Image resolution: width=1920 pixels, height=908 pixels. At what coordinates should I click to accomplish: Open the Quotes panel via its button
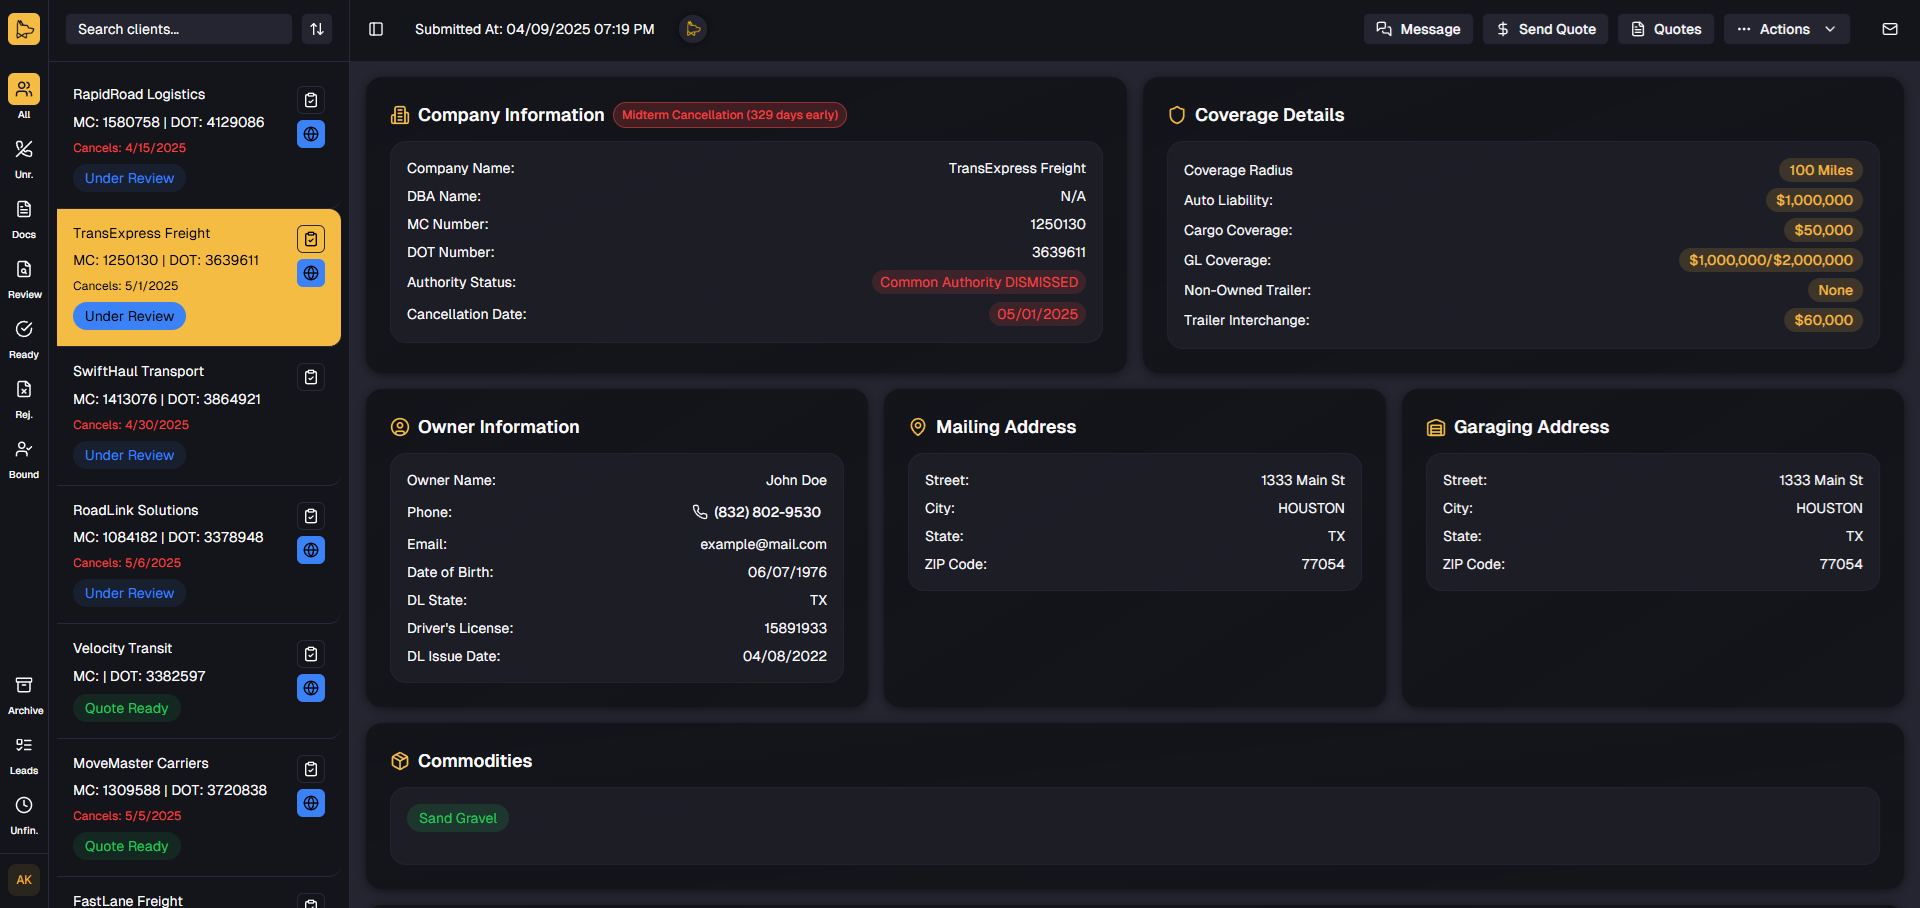[1665, 29]
